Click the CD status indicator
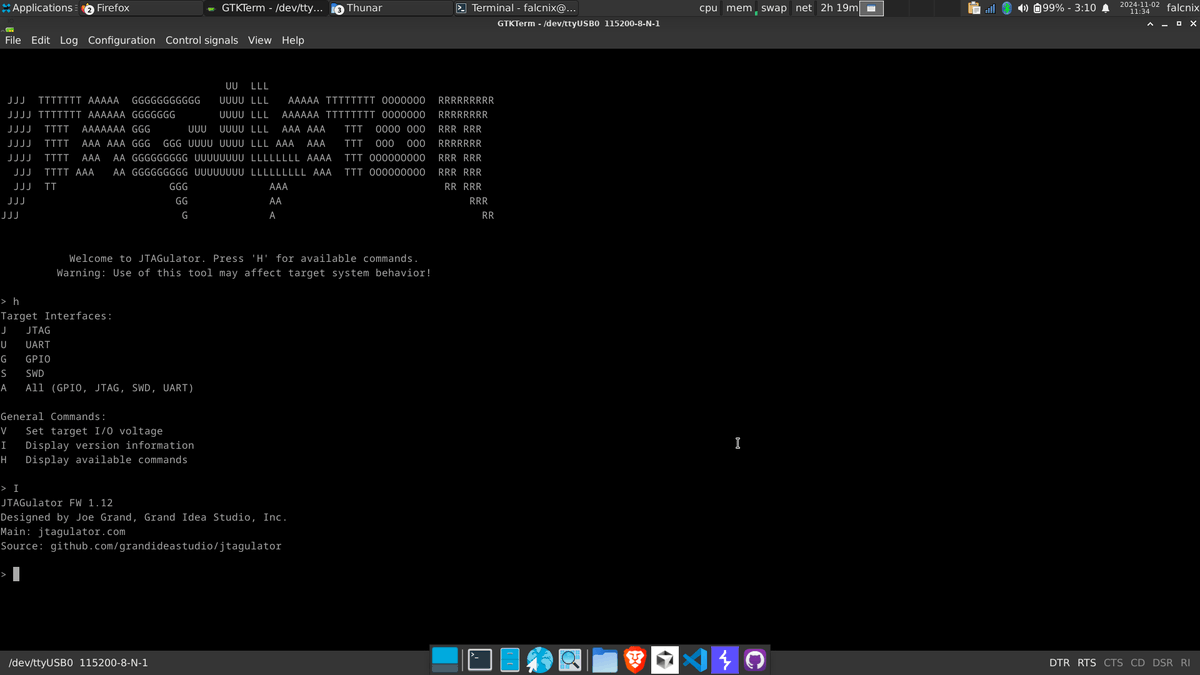Viewport: 1200px width, 675px height. (x=1138, y=663)
